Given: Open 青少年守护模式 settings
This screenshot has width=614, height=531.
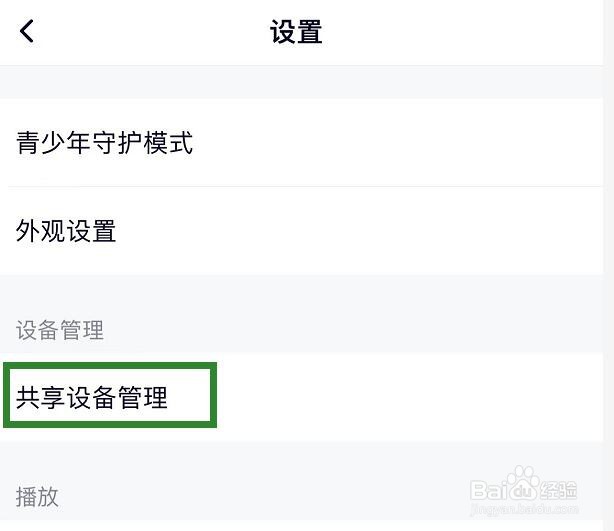Looking at the screenshot, I should 301,143.
